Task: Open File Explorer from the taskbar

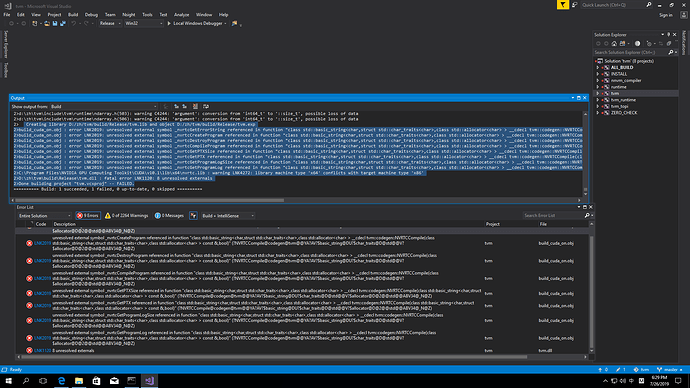Action: 79,381
